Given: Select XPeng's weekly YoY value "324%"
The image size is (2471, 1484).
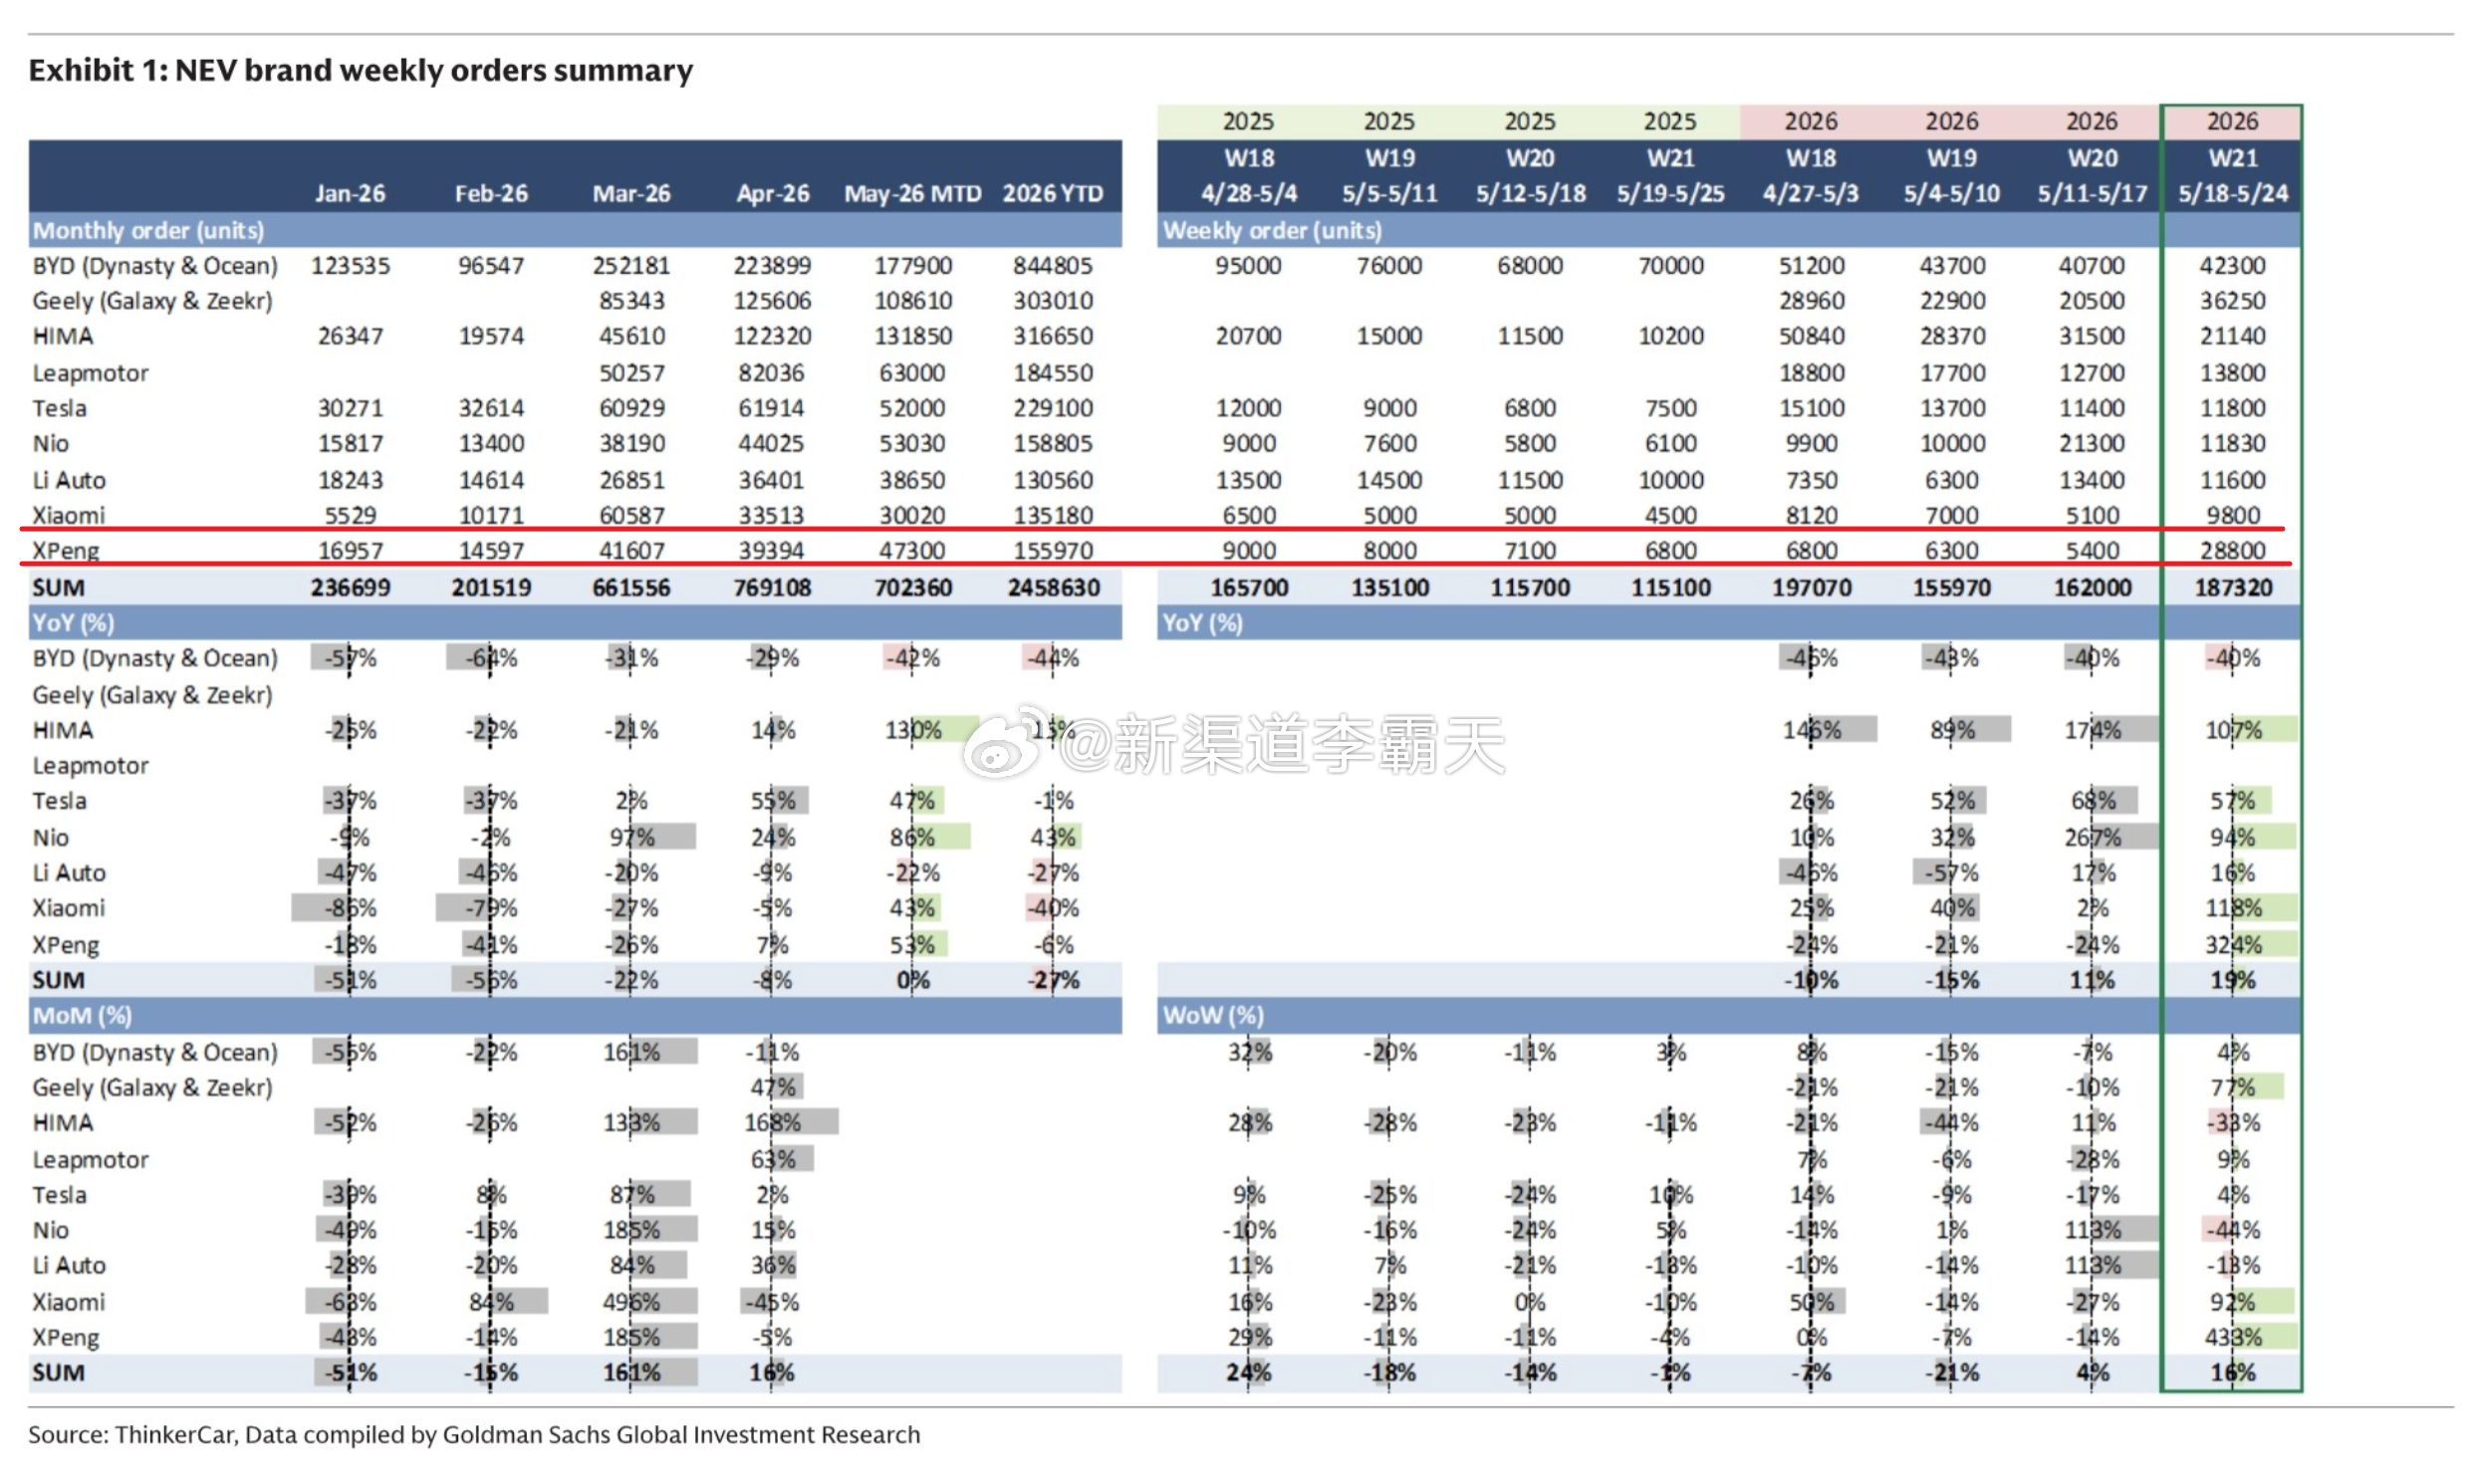Looking at the screenshot, I should [2233, 944].
